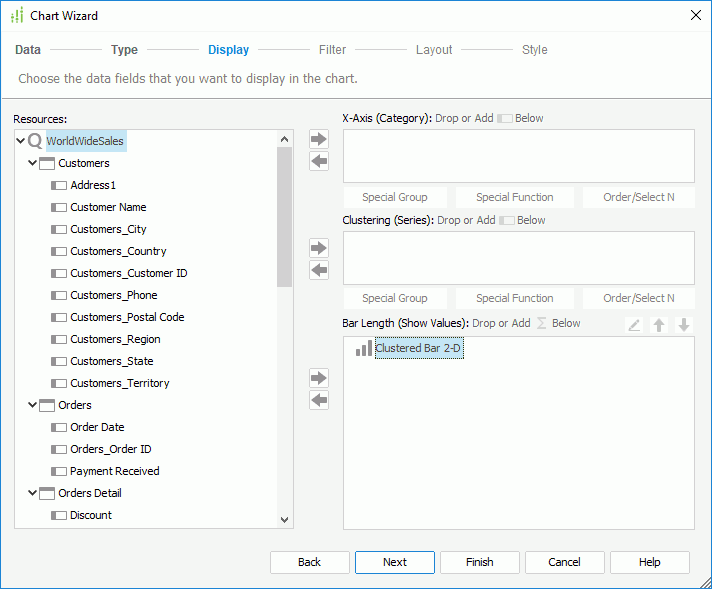Jump to the Layout step tab

[x=434, y=49]
